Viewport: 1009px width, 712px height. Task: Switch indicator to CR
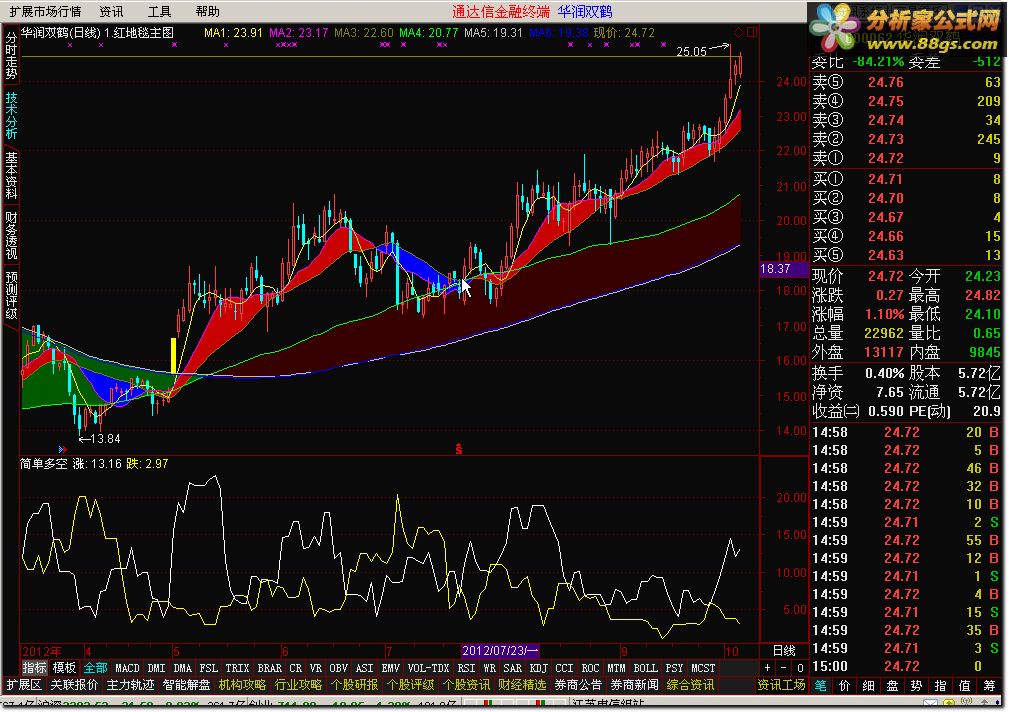coord(295,668)
